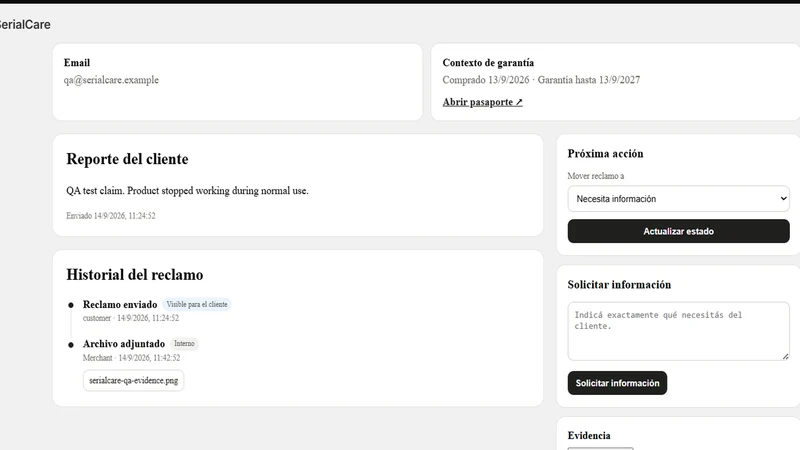Click the 'Contexto de garantía' heading
This screenshot has width=800, height=450.
488,63
